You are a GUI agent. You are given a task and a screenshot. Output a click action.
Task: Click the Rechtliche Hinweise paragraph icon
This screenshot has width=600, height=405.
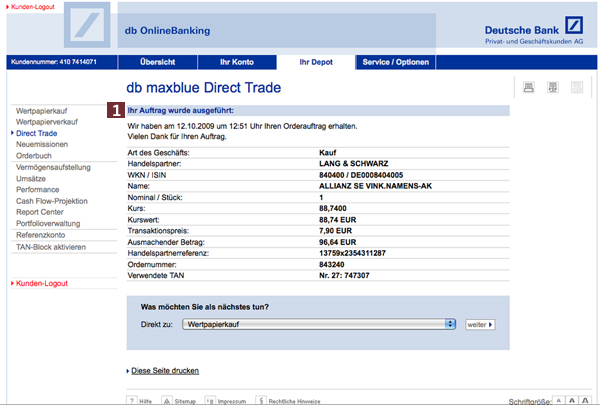pyautogui.click(x=261, y=399)
